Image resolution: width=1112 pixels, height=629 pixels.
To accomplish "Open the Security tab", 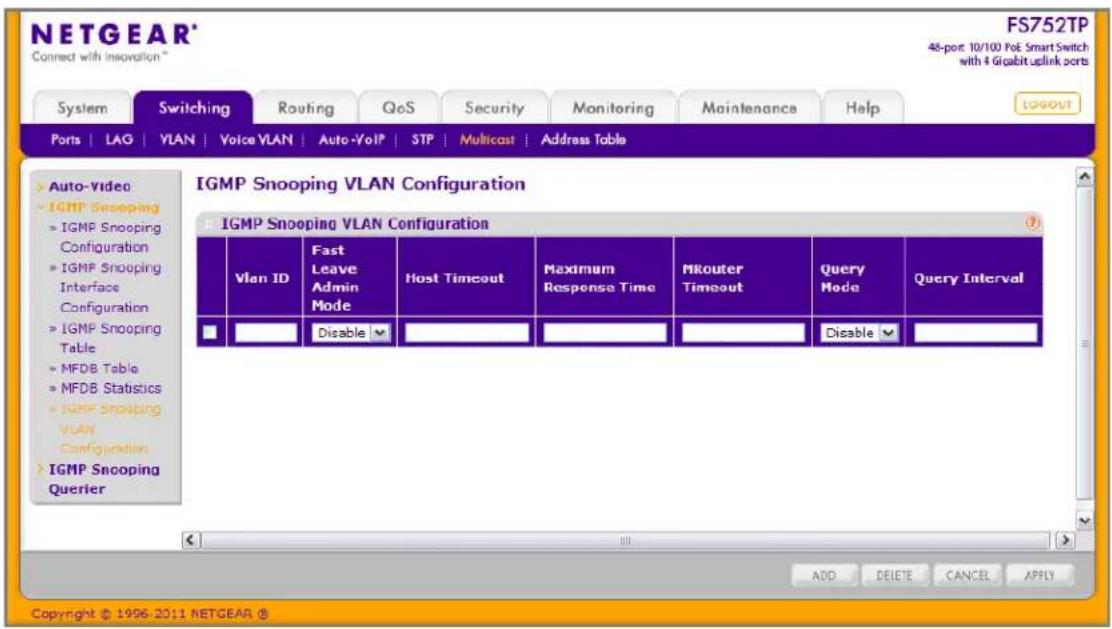I will (x=494, y=108).
